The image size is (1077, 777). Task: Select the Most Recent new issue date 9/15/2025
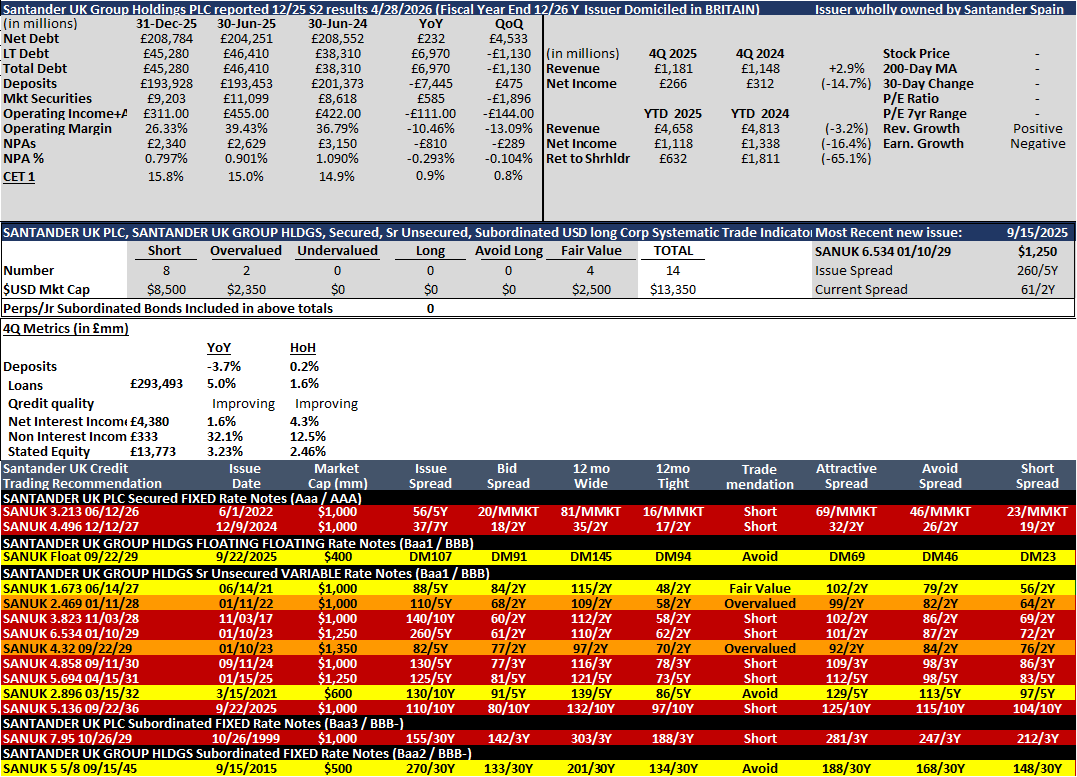1037,232
